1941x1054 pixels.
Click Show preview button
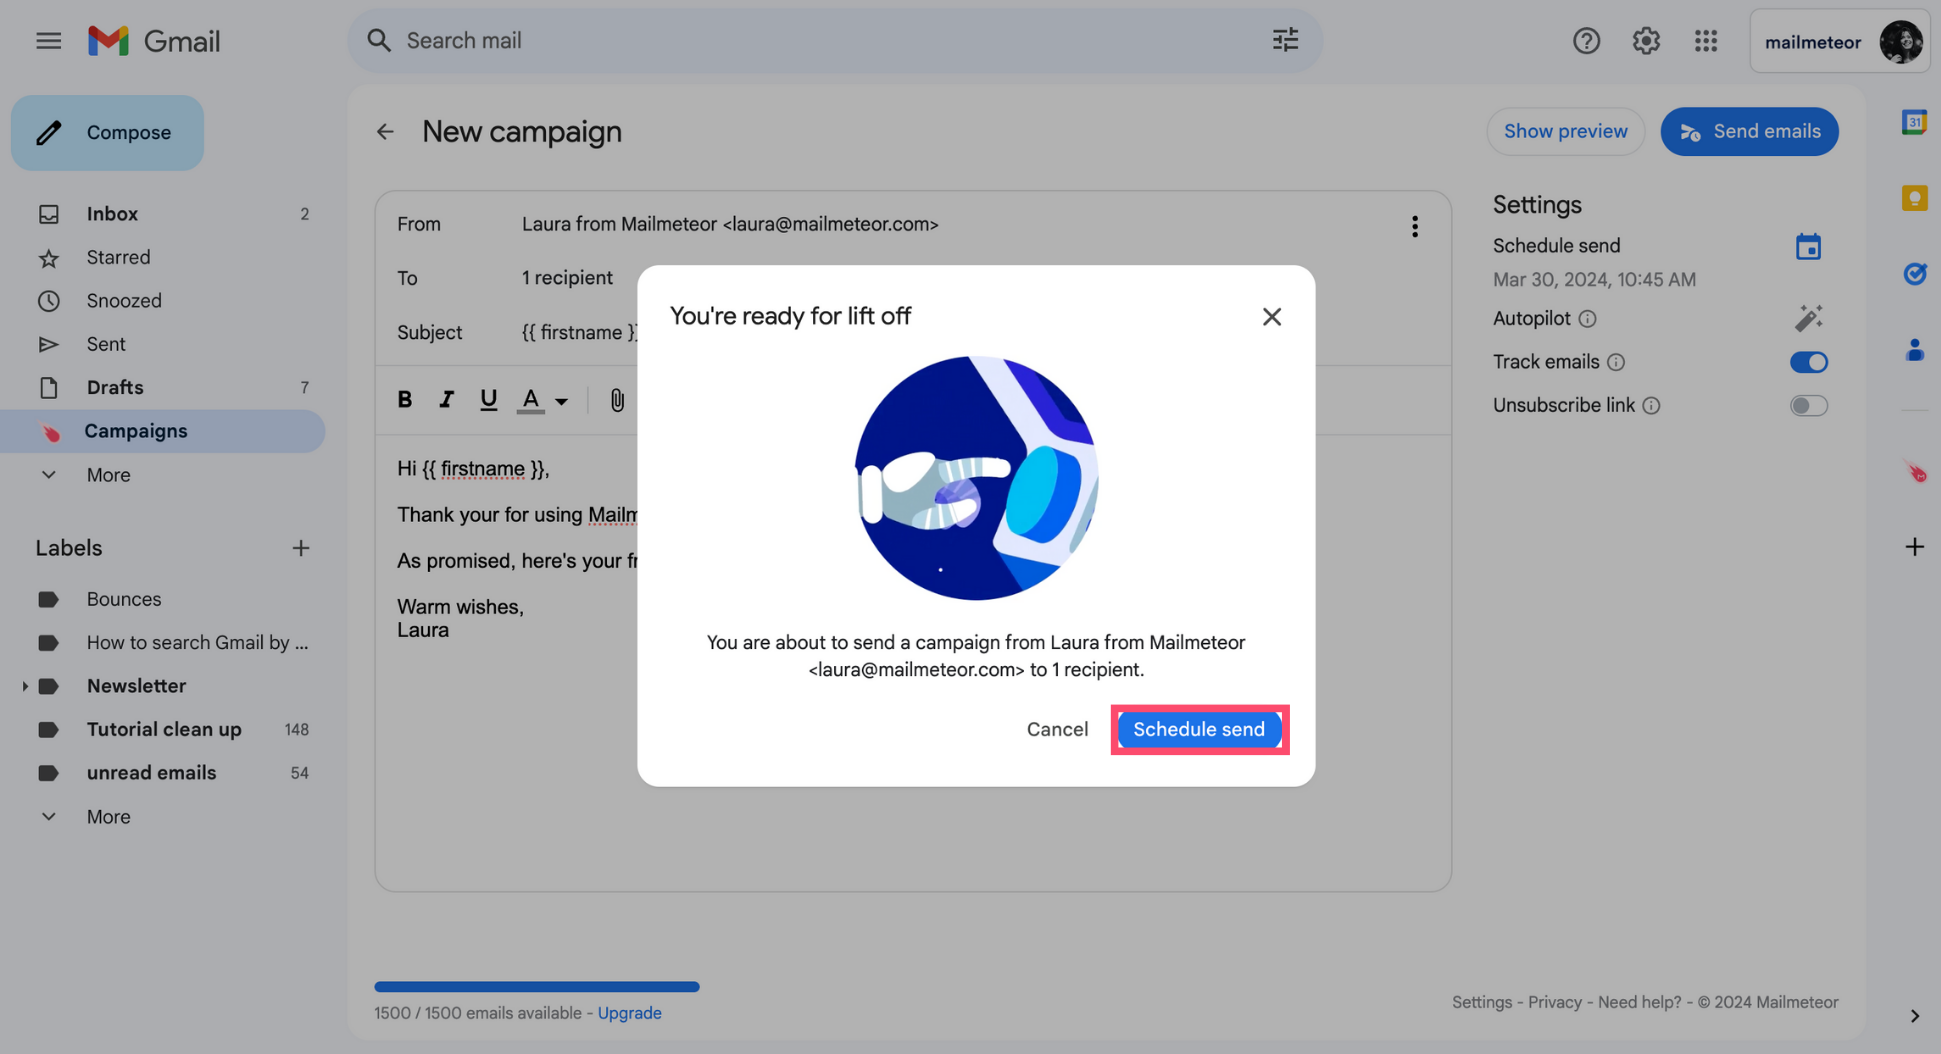(x=1565, y=132)
